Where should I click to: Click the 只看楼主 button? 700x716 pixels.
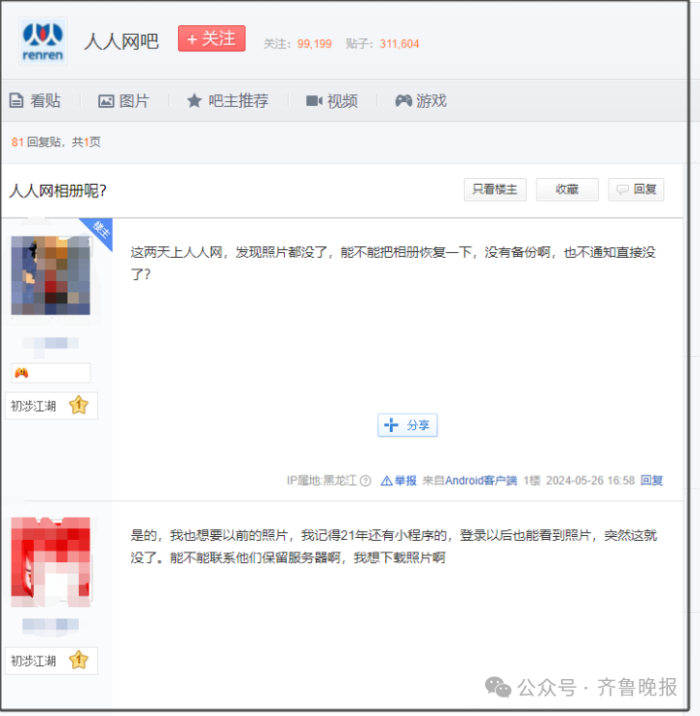pyautogui.click(x=495, y=190)
